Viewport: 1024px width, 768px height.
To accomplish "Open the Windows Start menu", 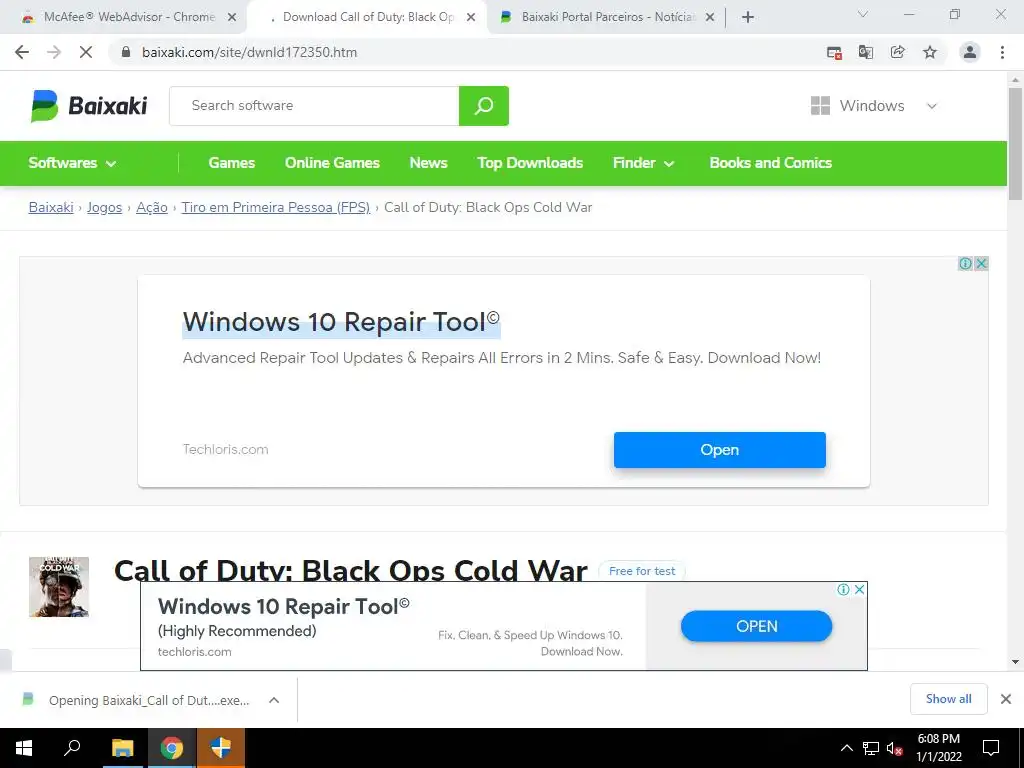I will click(24, 748).
